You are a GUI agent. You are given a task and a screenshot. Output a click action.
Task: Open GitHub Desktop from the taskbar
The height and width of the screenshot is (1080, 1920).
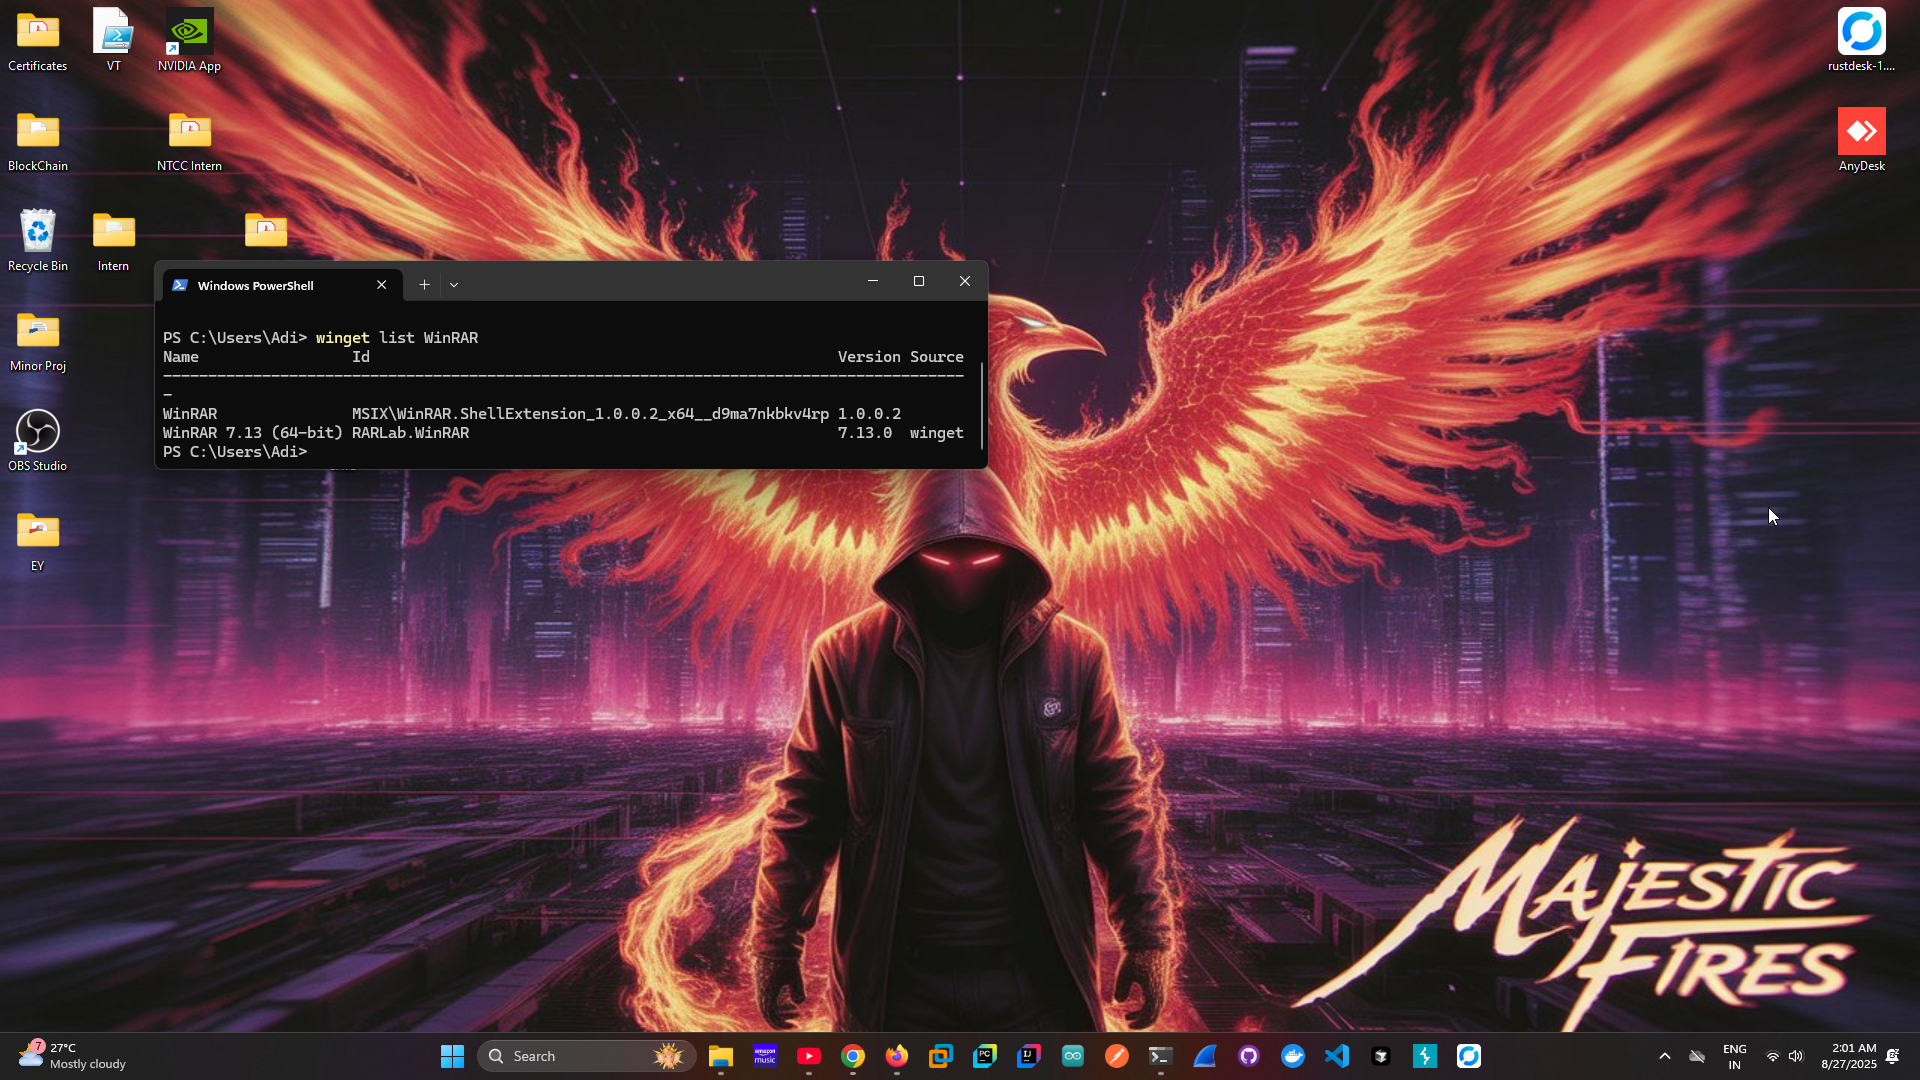pos(1249,1056)
